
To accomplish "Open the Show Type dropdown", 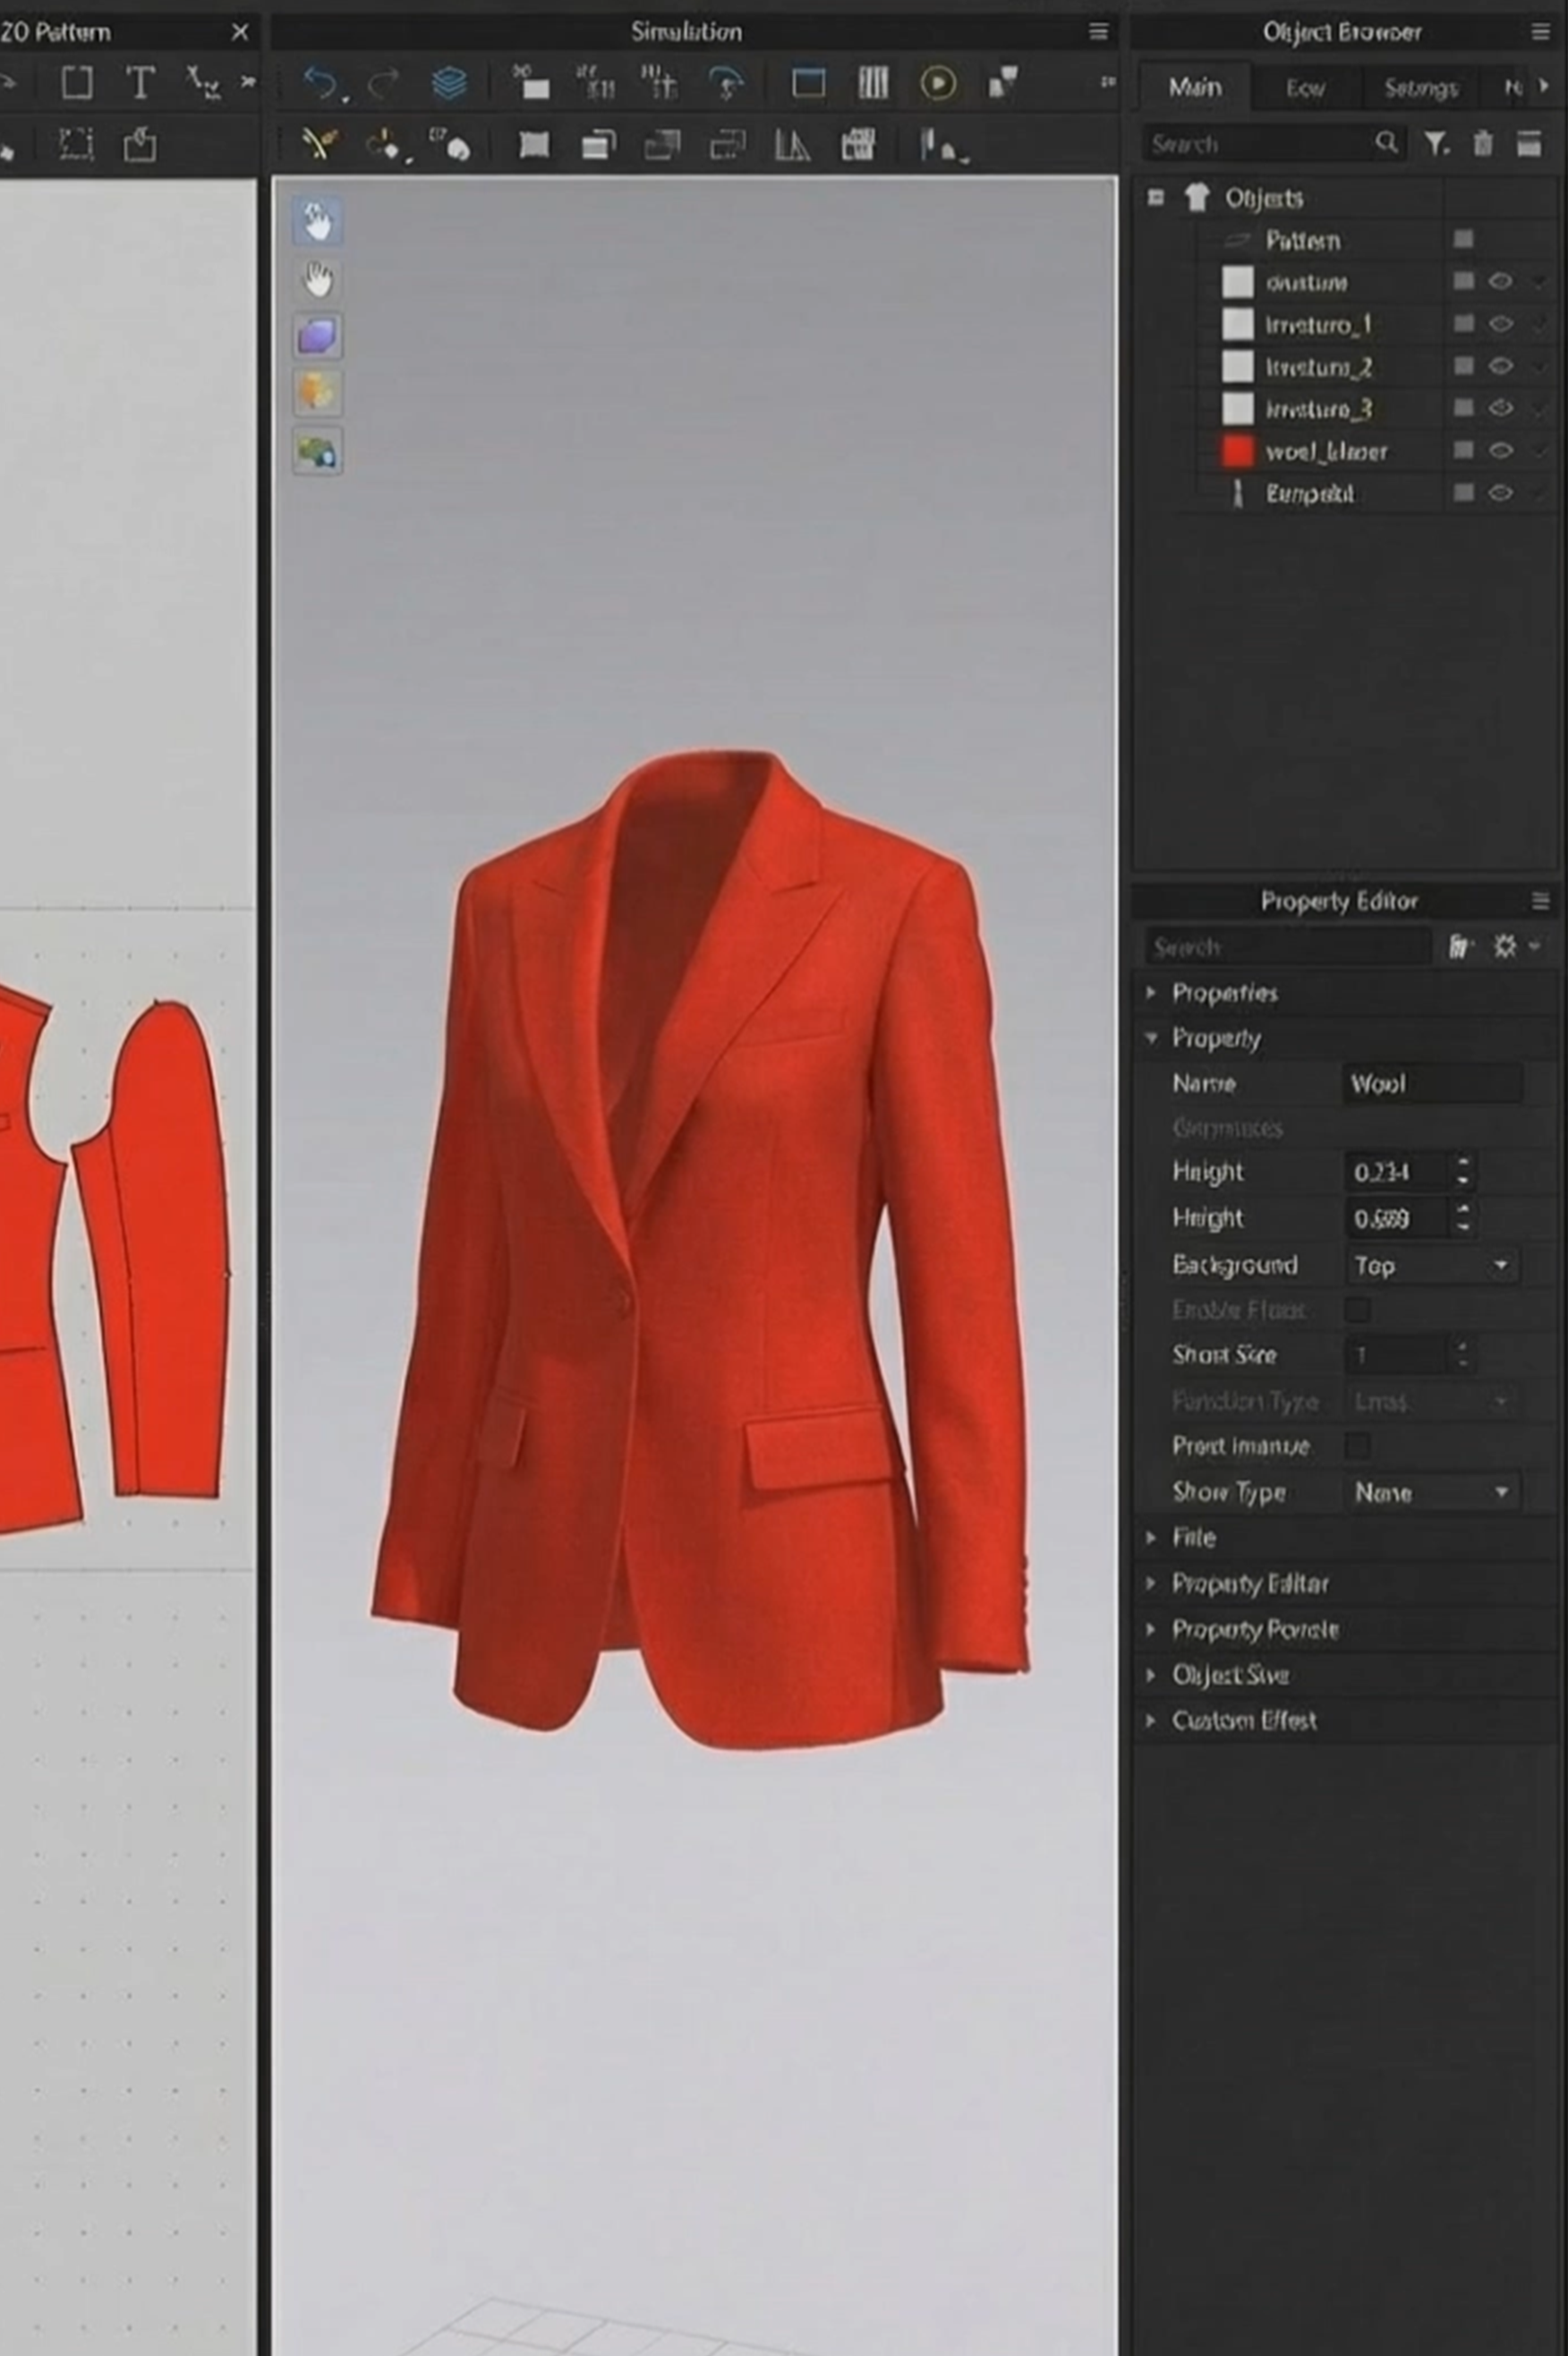I will [x=1430, y=1493].
